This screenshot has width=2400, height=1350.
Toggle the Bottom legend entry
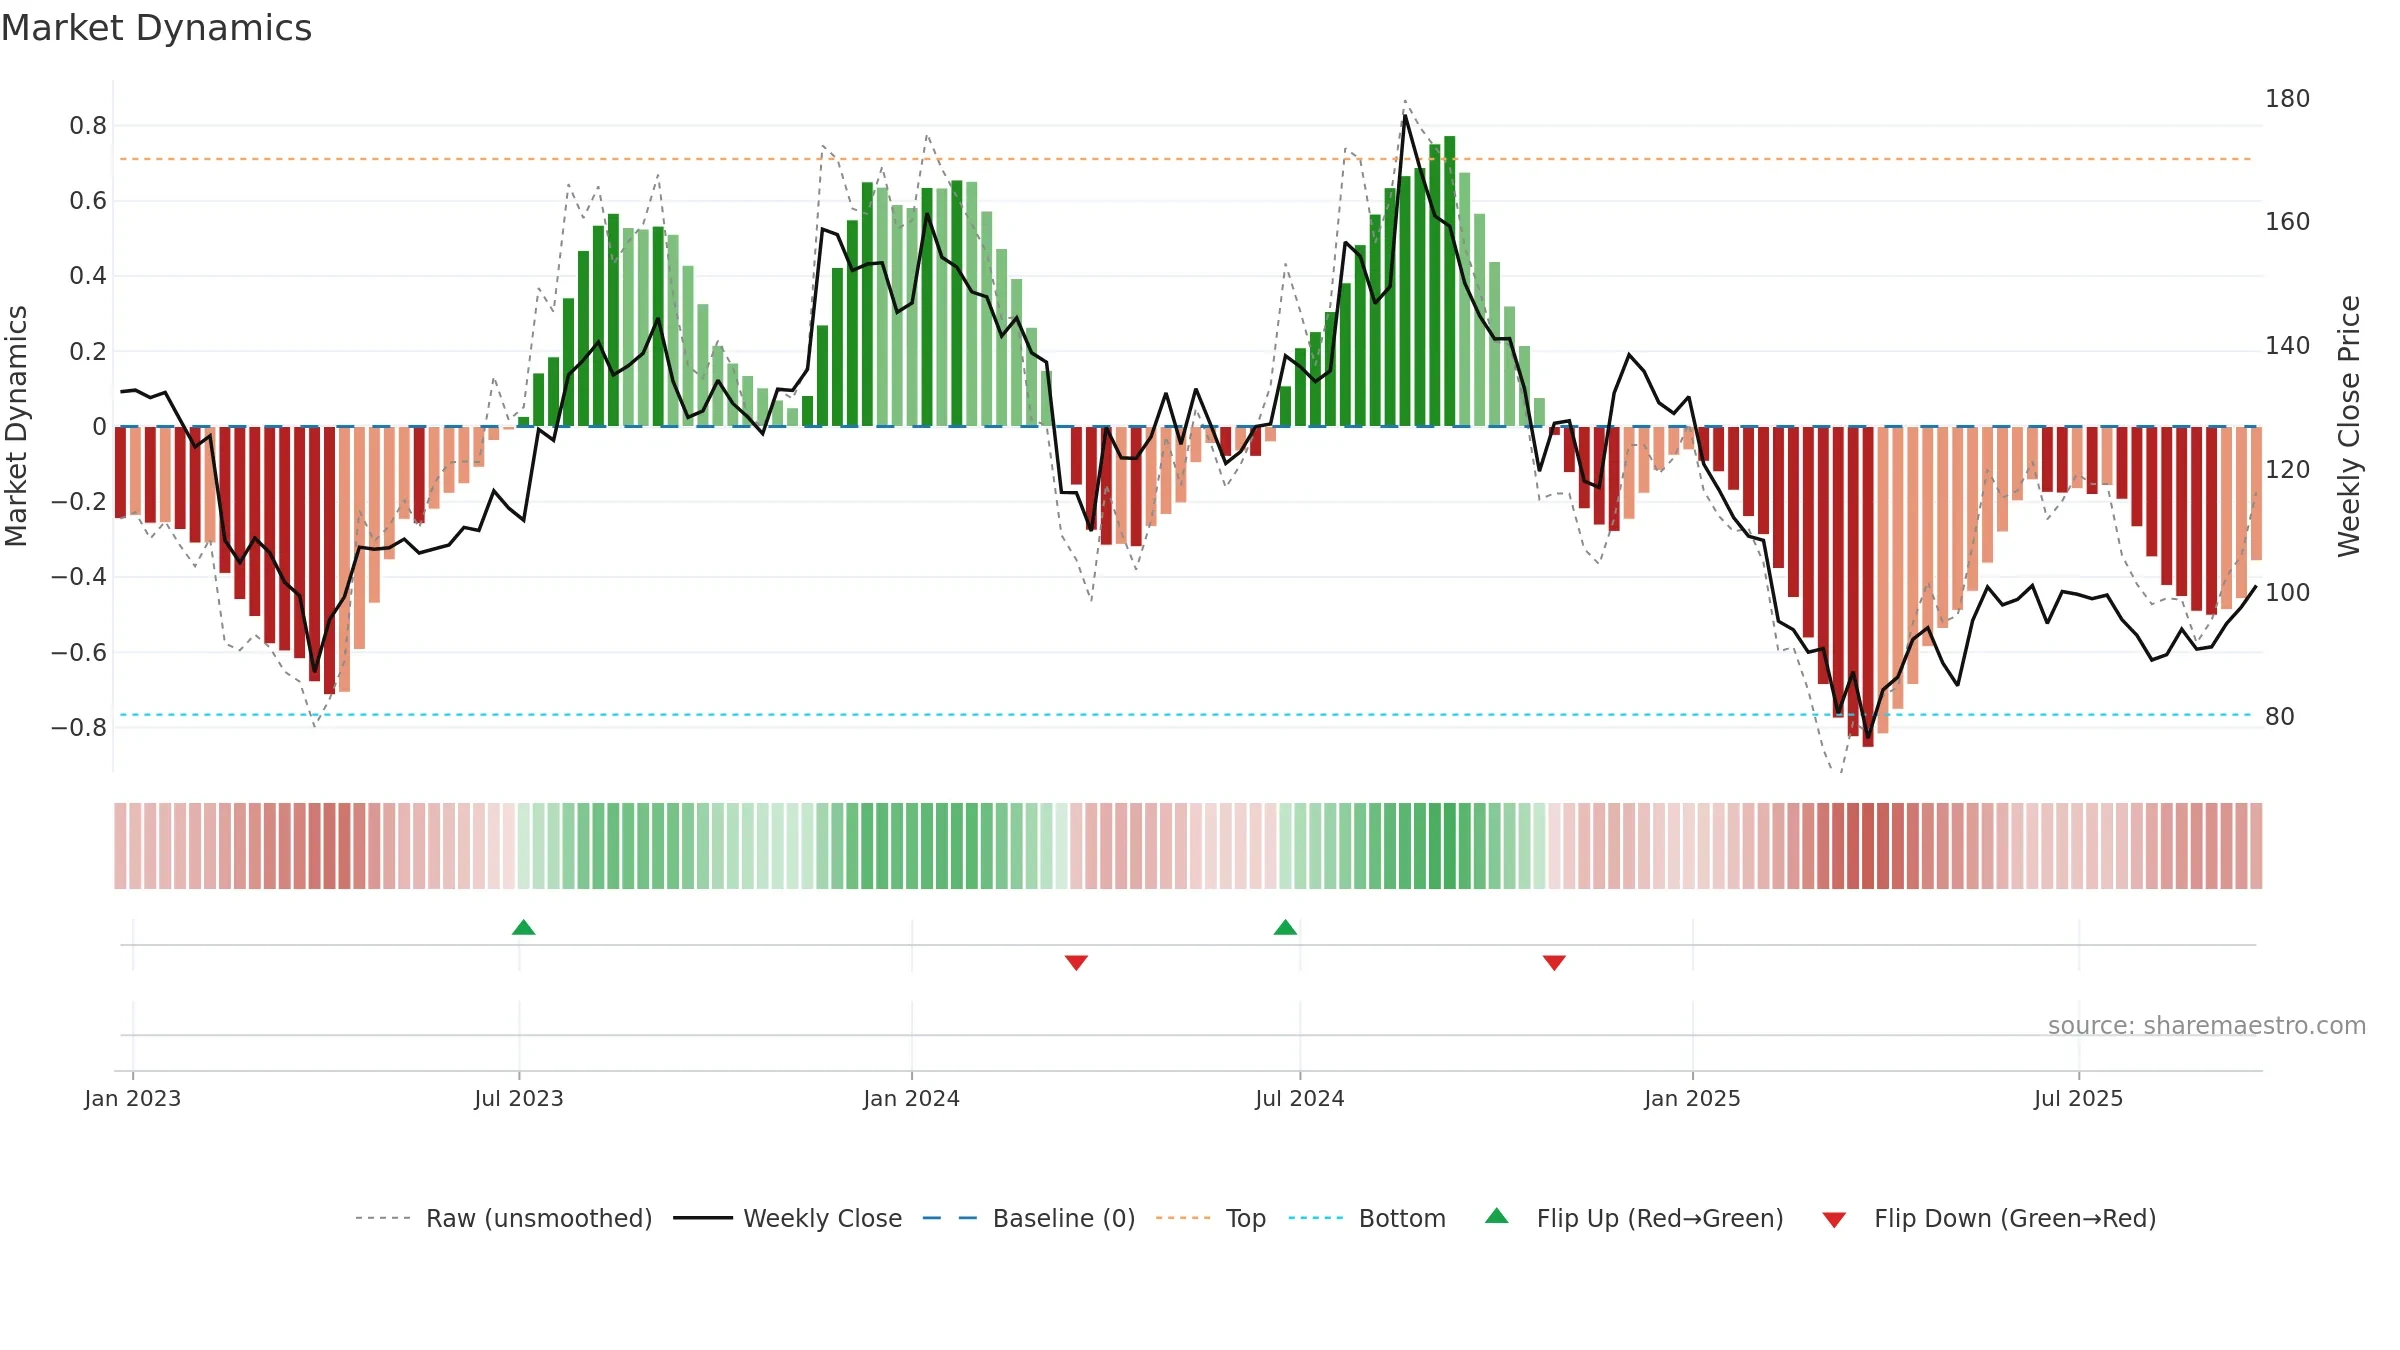coord(1367,1218)
